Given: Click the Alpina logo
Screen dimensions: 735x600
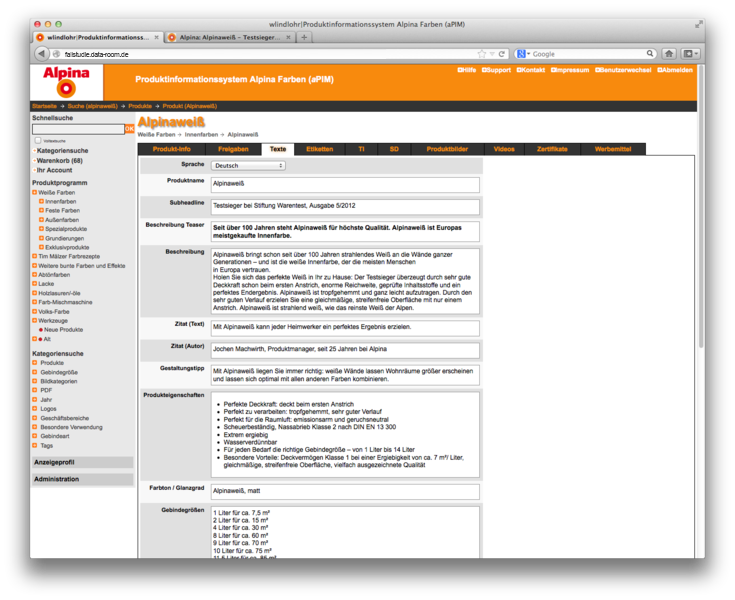Looking at the screenshot, I should point(66,82).
